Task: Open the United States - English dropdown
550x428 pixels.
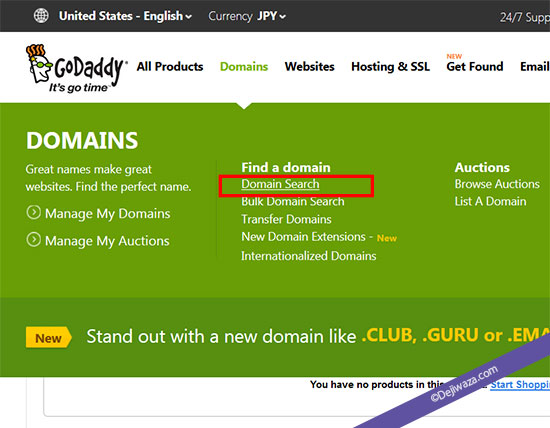Action: 125,16
